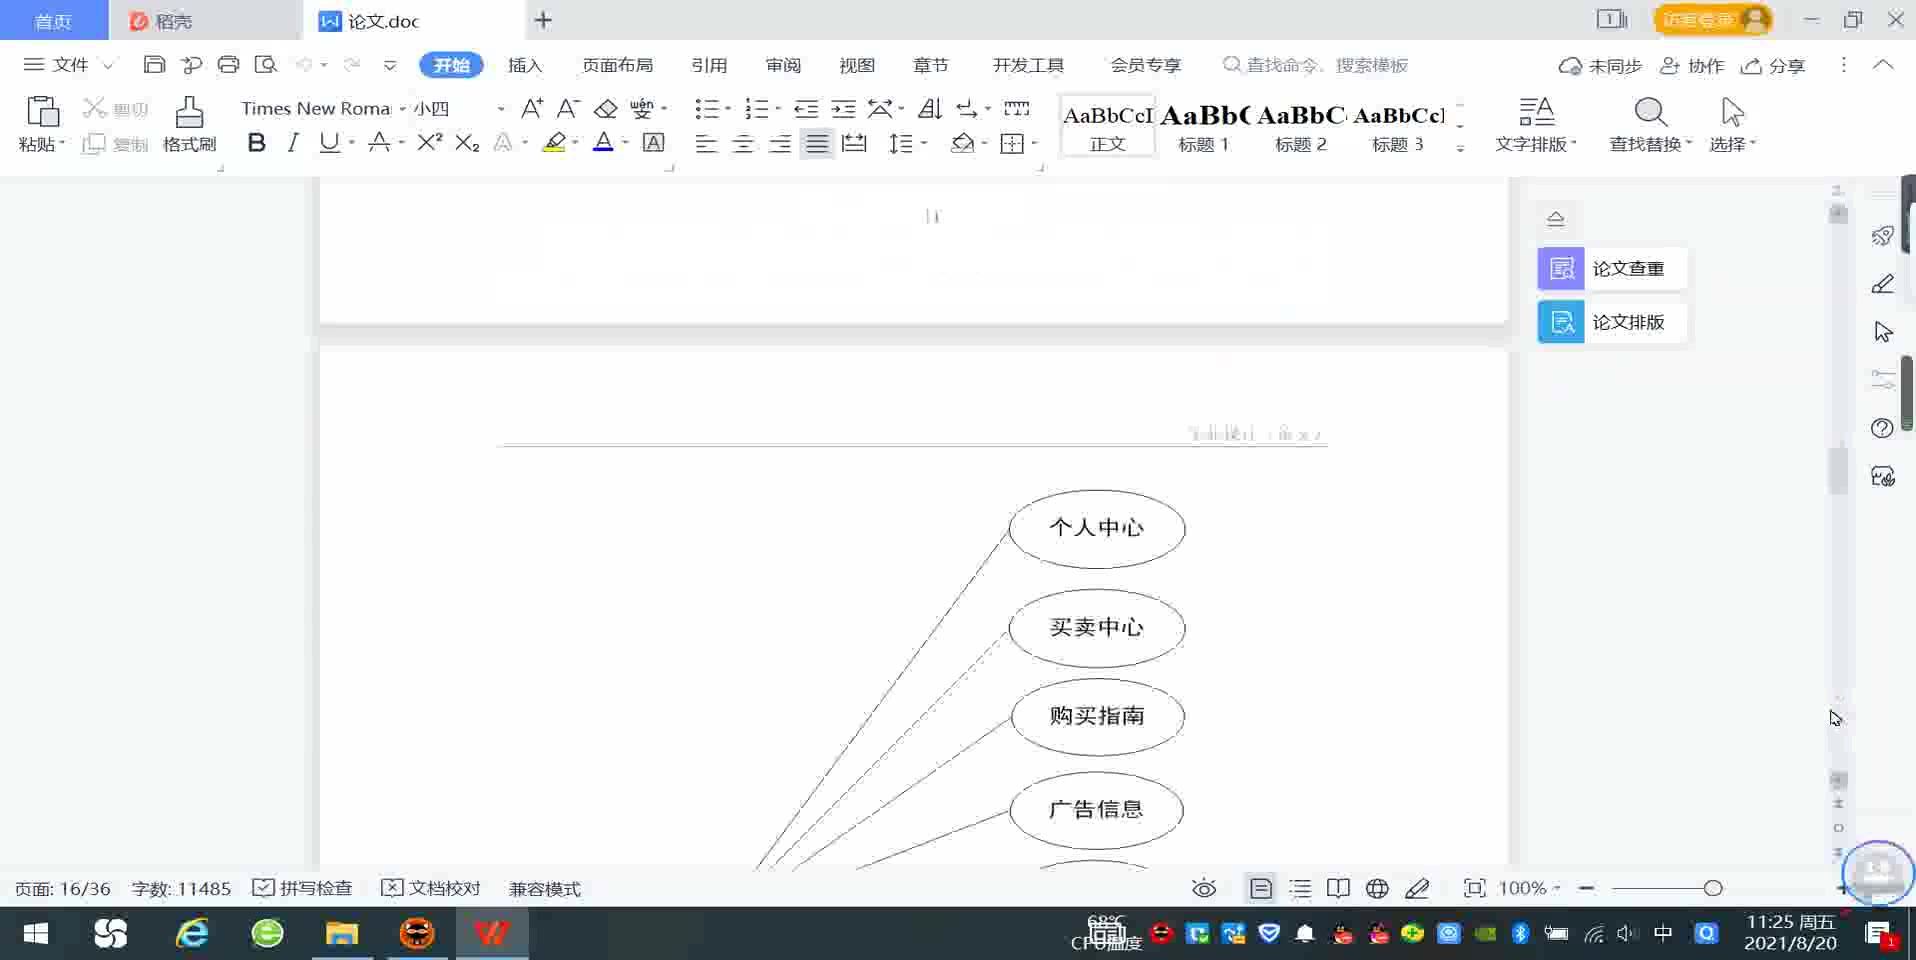Viewport: 1916px width, 960px height.
Task: Click the 论文排版 button
Action: 1611,322
